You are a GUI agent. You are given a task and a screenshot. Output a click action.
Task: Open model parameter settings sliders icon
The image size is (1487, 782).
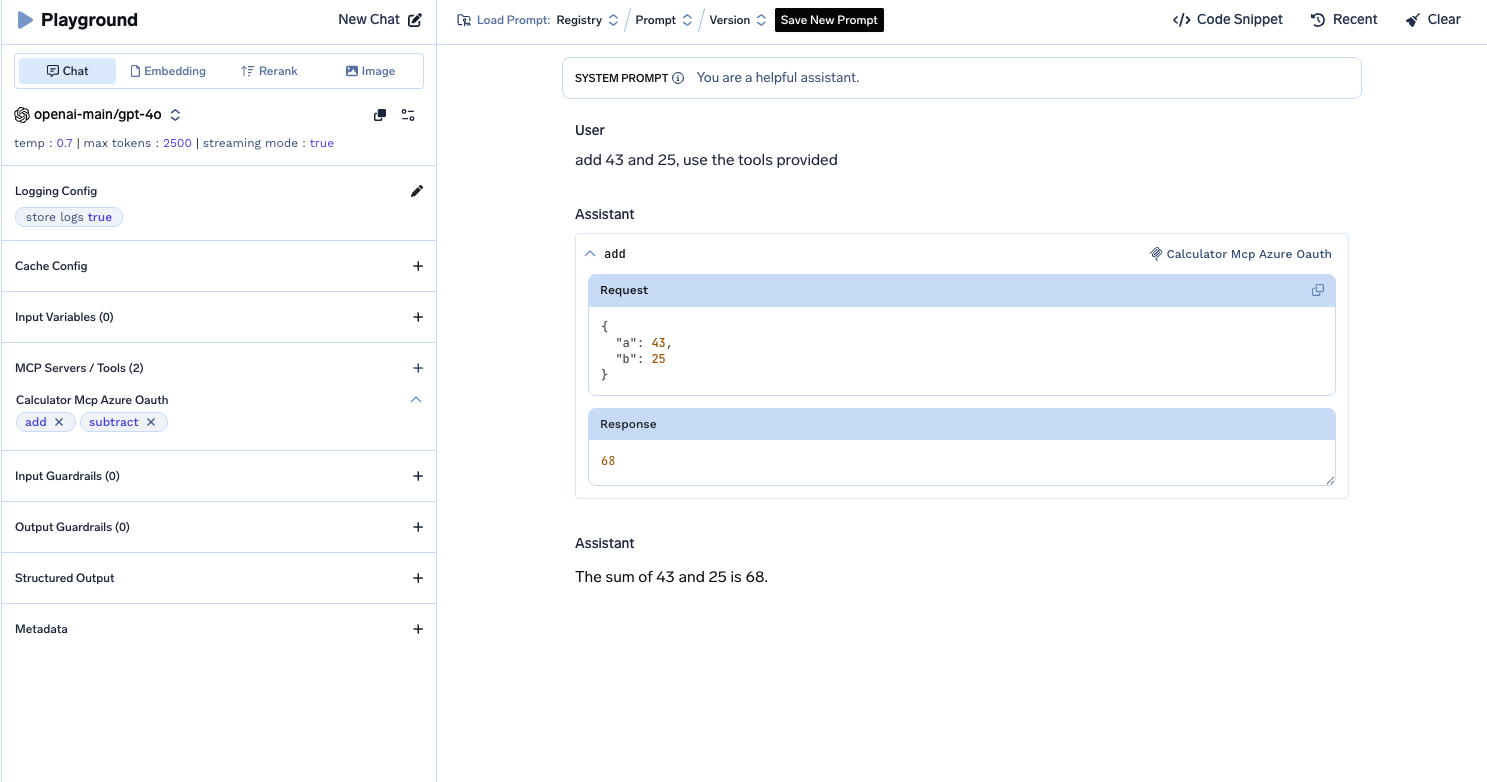tap(408, 115)
